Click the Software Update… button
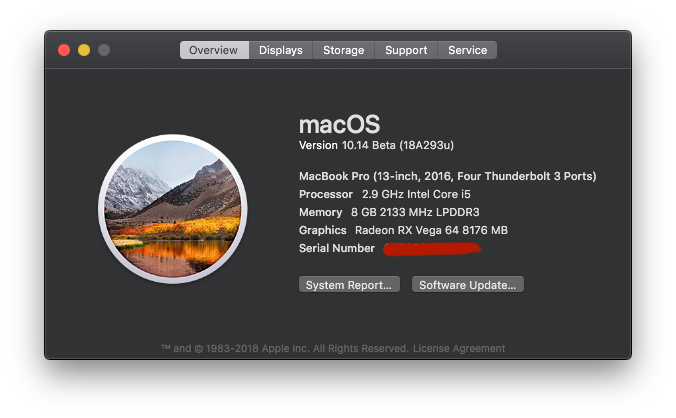The width and height of the screenshot is (676, 418). pyautogui.click(x=468, y=284)
